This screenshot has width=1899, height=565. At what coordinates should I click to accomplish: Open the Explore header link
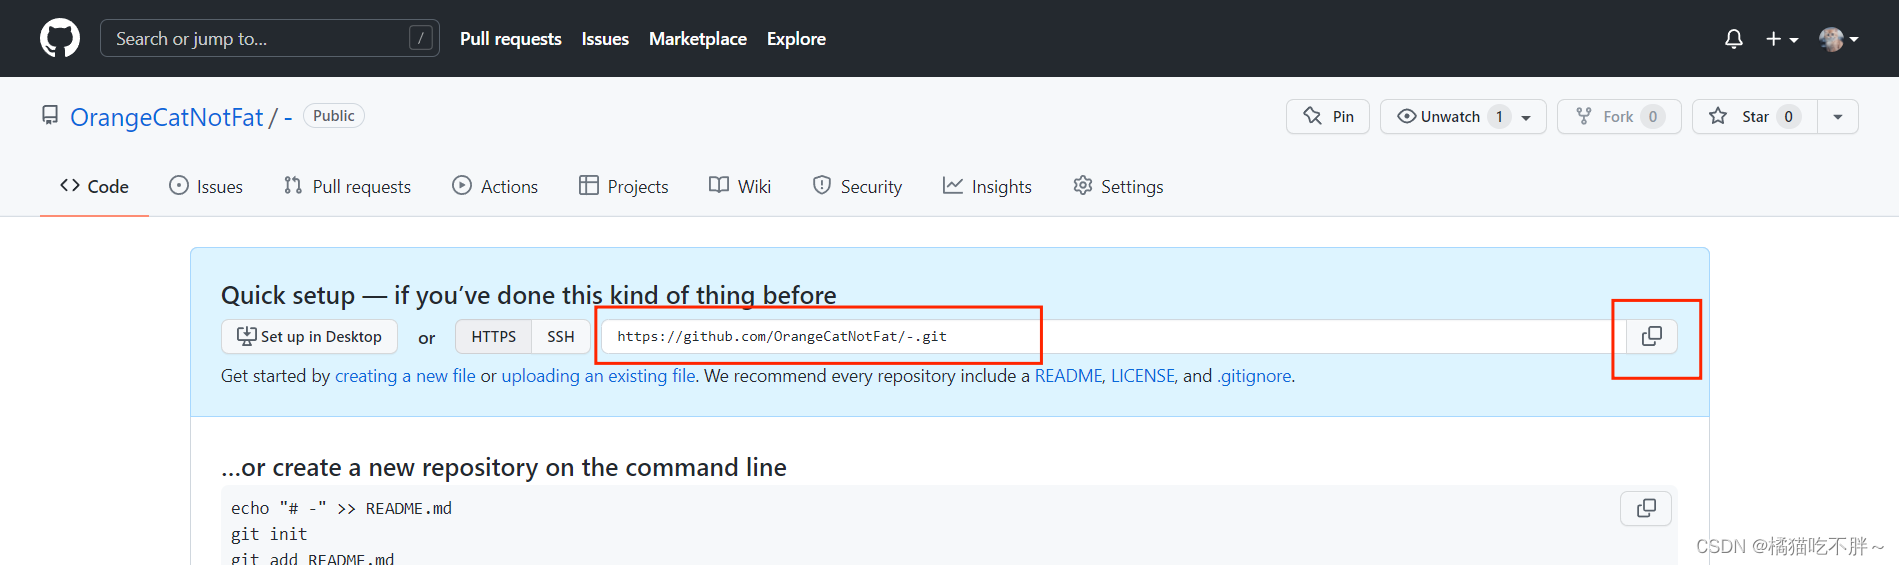pyautogui.click(x=796, y=38)
